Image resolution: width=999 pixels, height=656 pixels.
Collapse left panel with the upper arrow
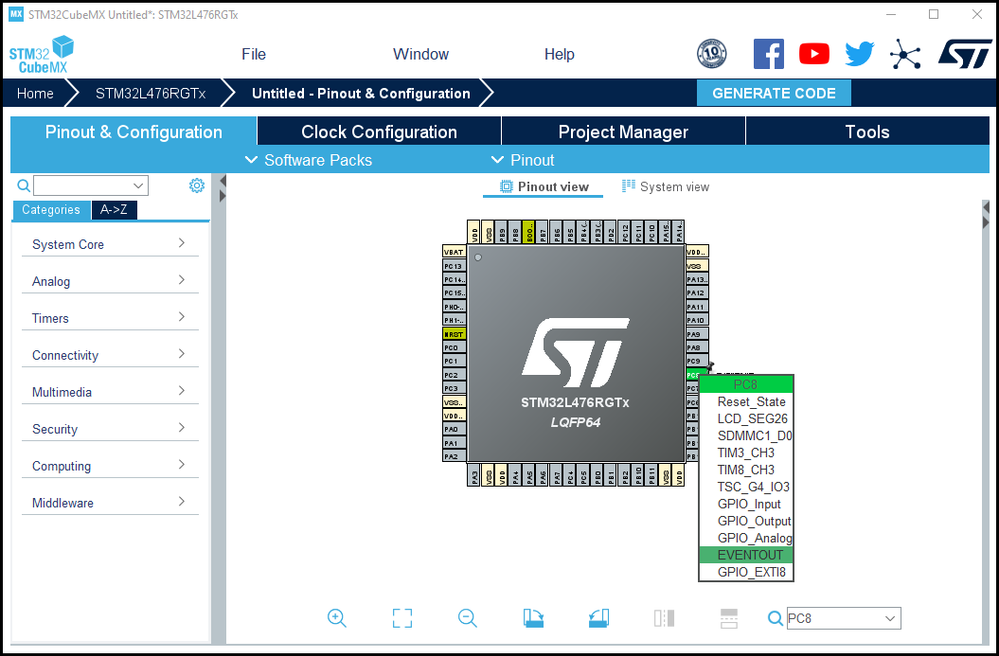(222, 181)
